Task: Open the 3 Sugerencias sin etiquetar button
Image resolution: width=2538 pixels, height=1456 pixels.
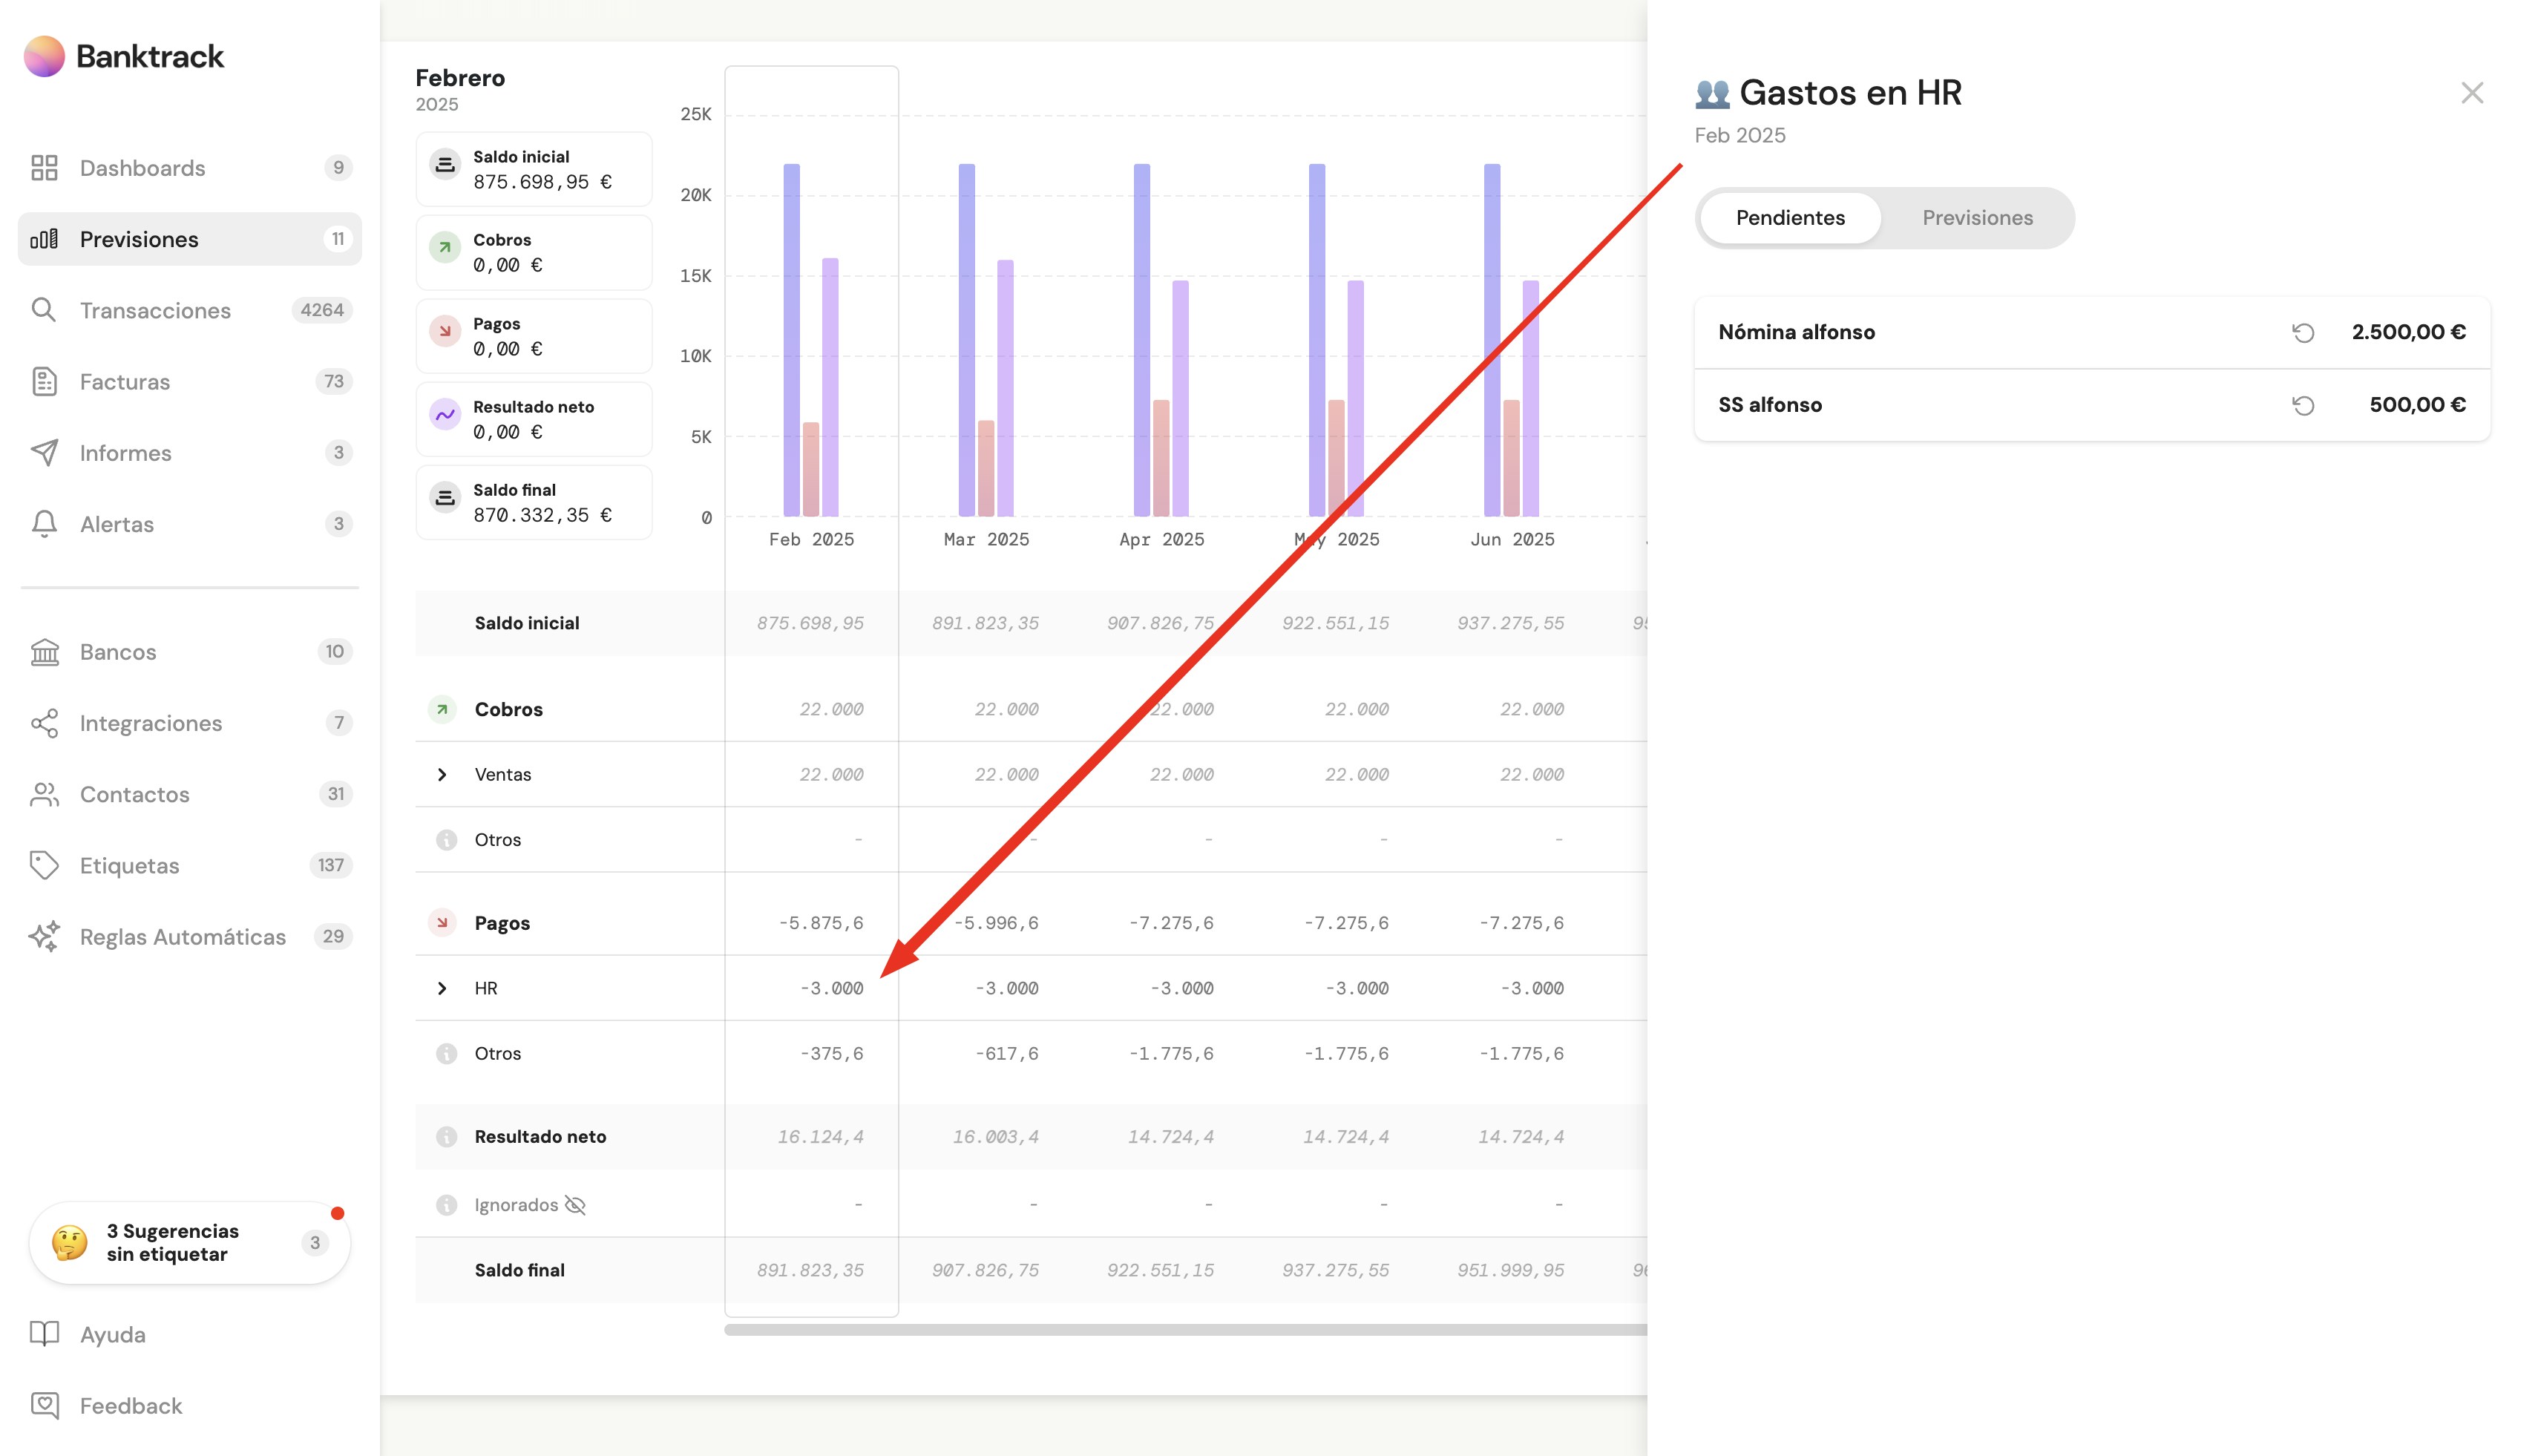Action: pos(189,1243)
